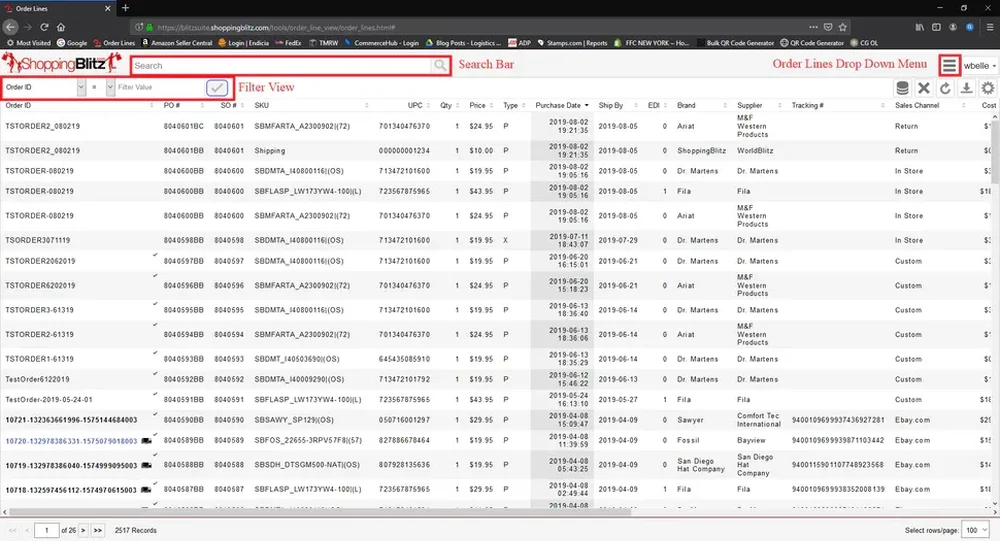Click the truck icon beside order 10720-132978386331

tap(146, 441)
